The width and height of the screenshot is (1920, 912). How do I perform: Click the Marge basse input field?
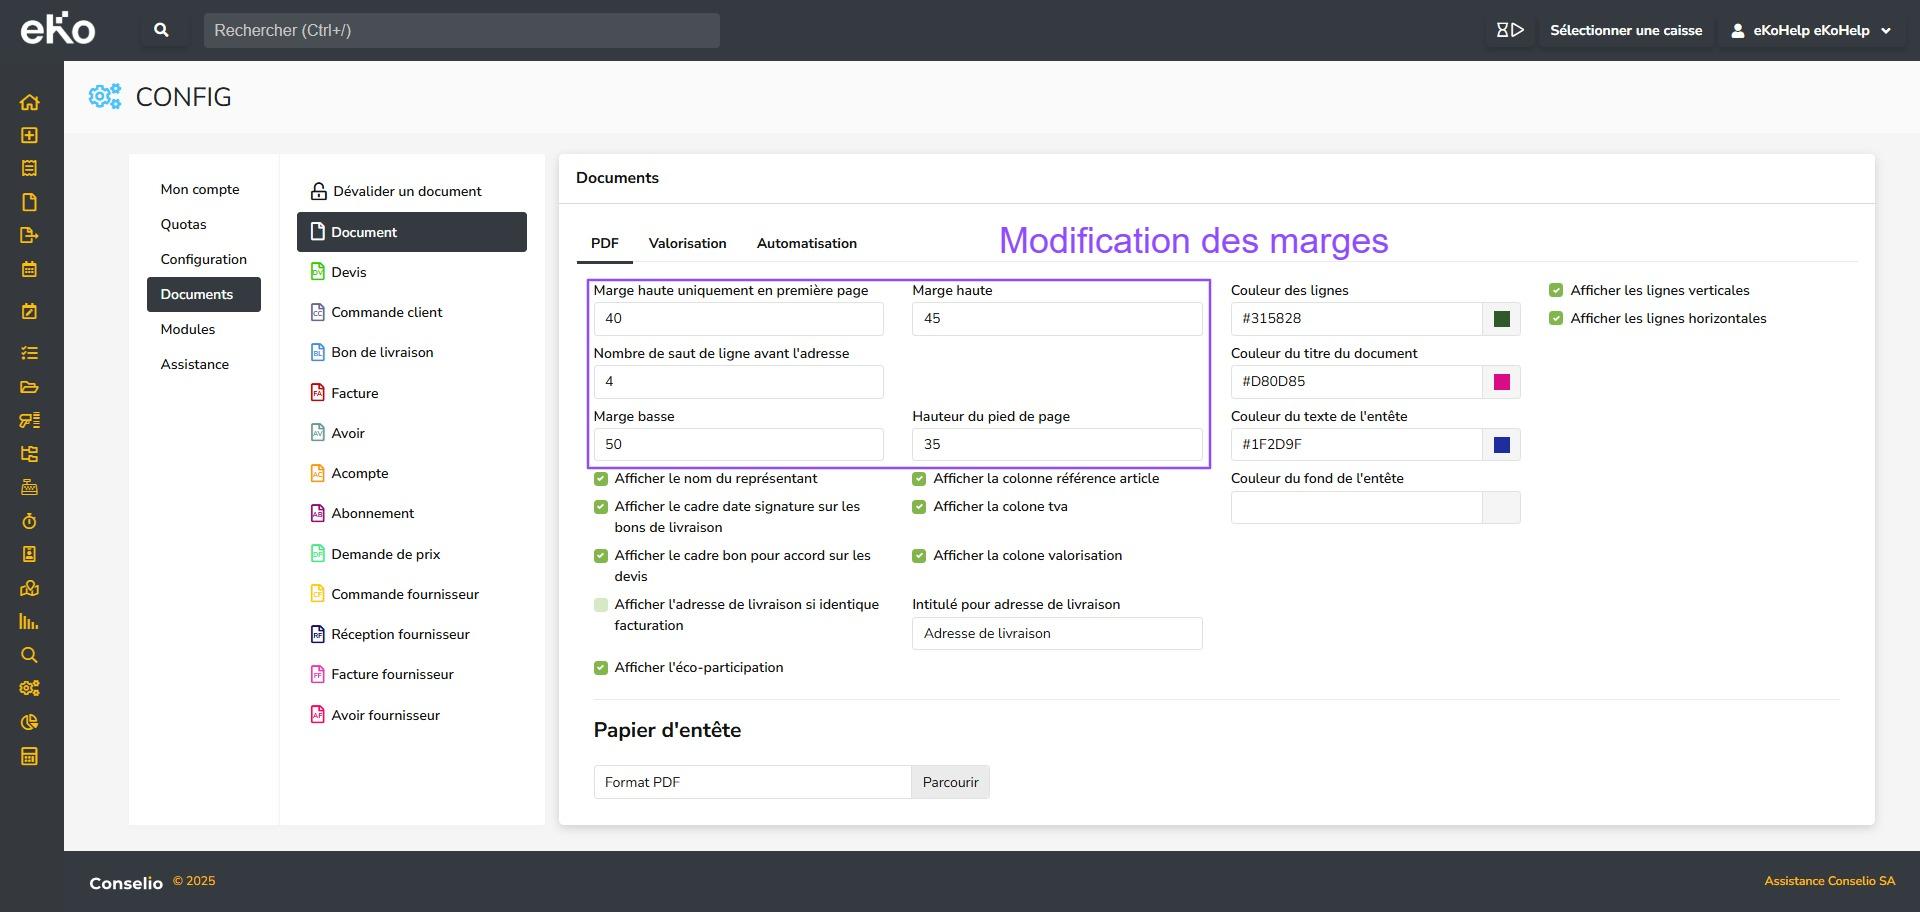tap(738, 445)
